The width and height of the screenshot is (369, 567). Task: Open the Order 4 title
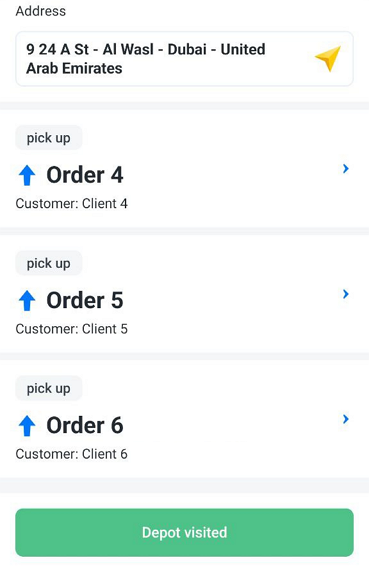pyautogui.click(x=85, y=175)
